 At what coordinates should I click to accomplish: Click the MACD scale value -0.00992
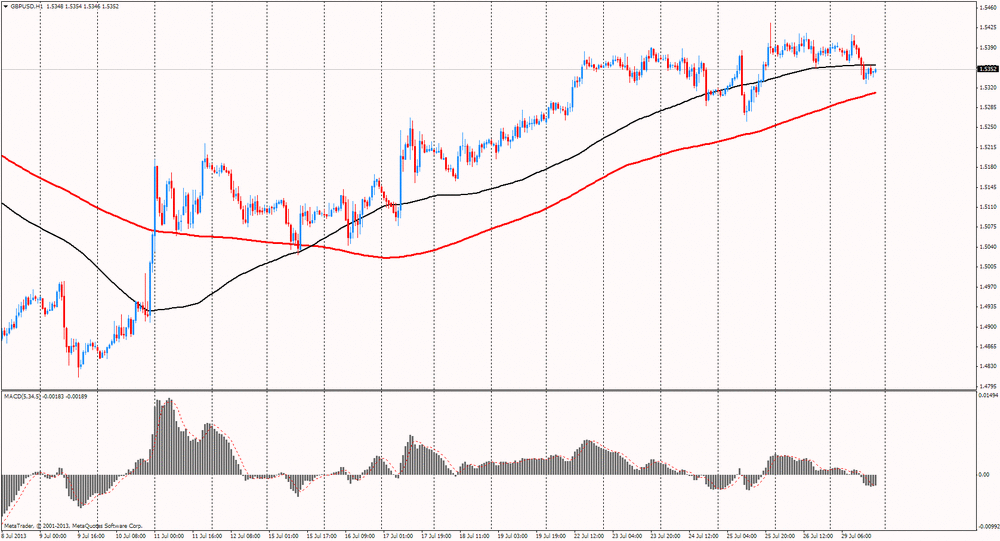click(988, 527)
